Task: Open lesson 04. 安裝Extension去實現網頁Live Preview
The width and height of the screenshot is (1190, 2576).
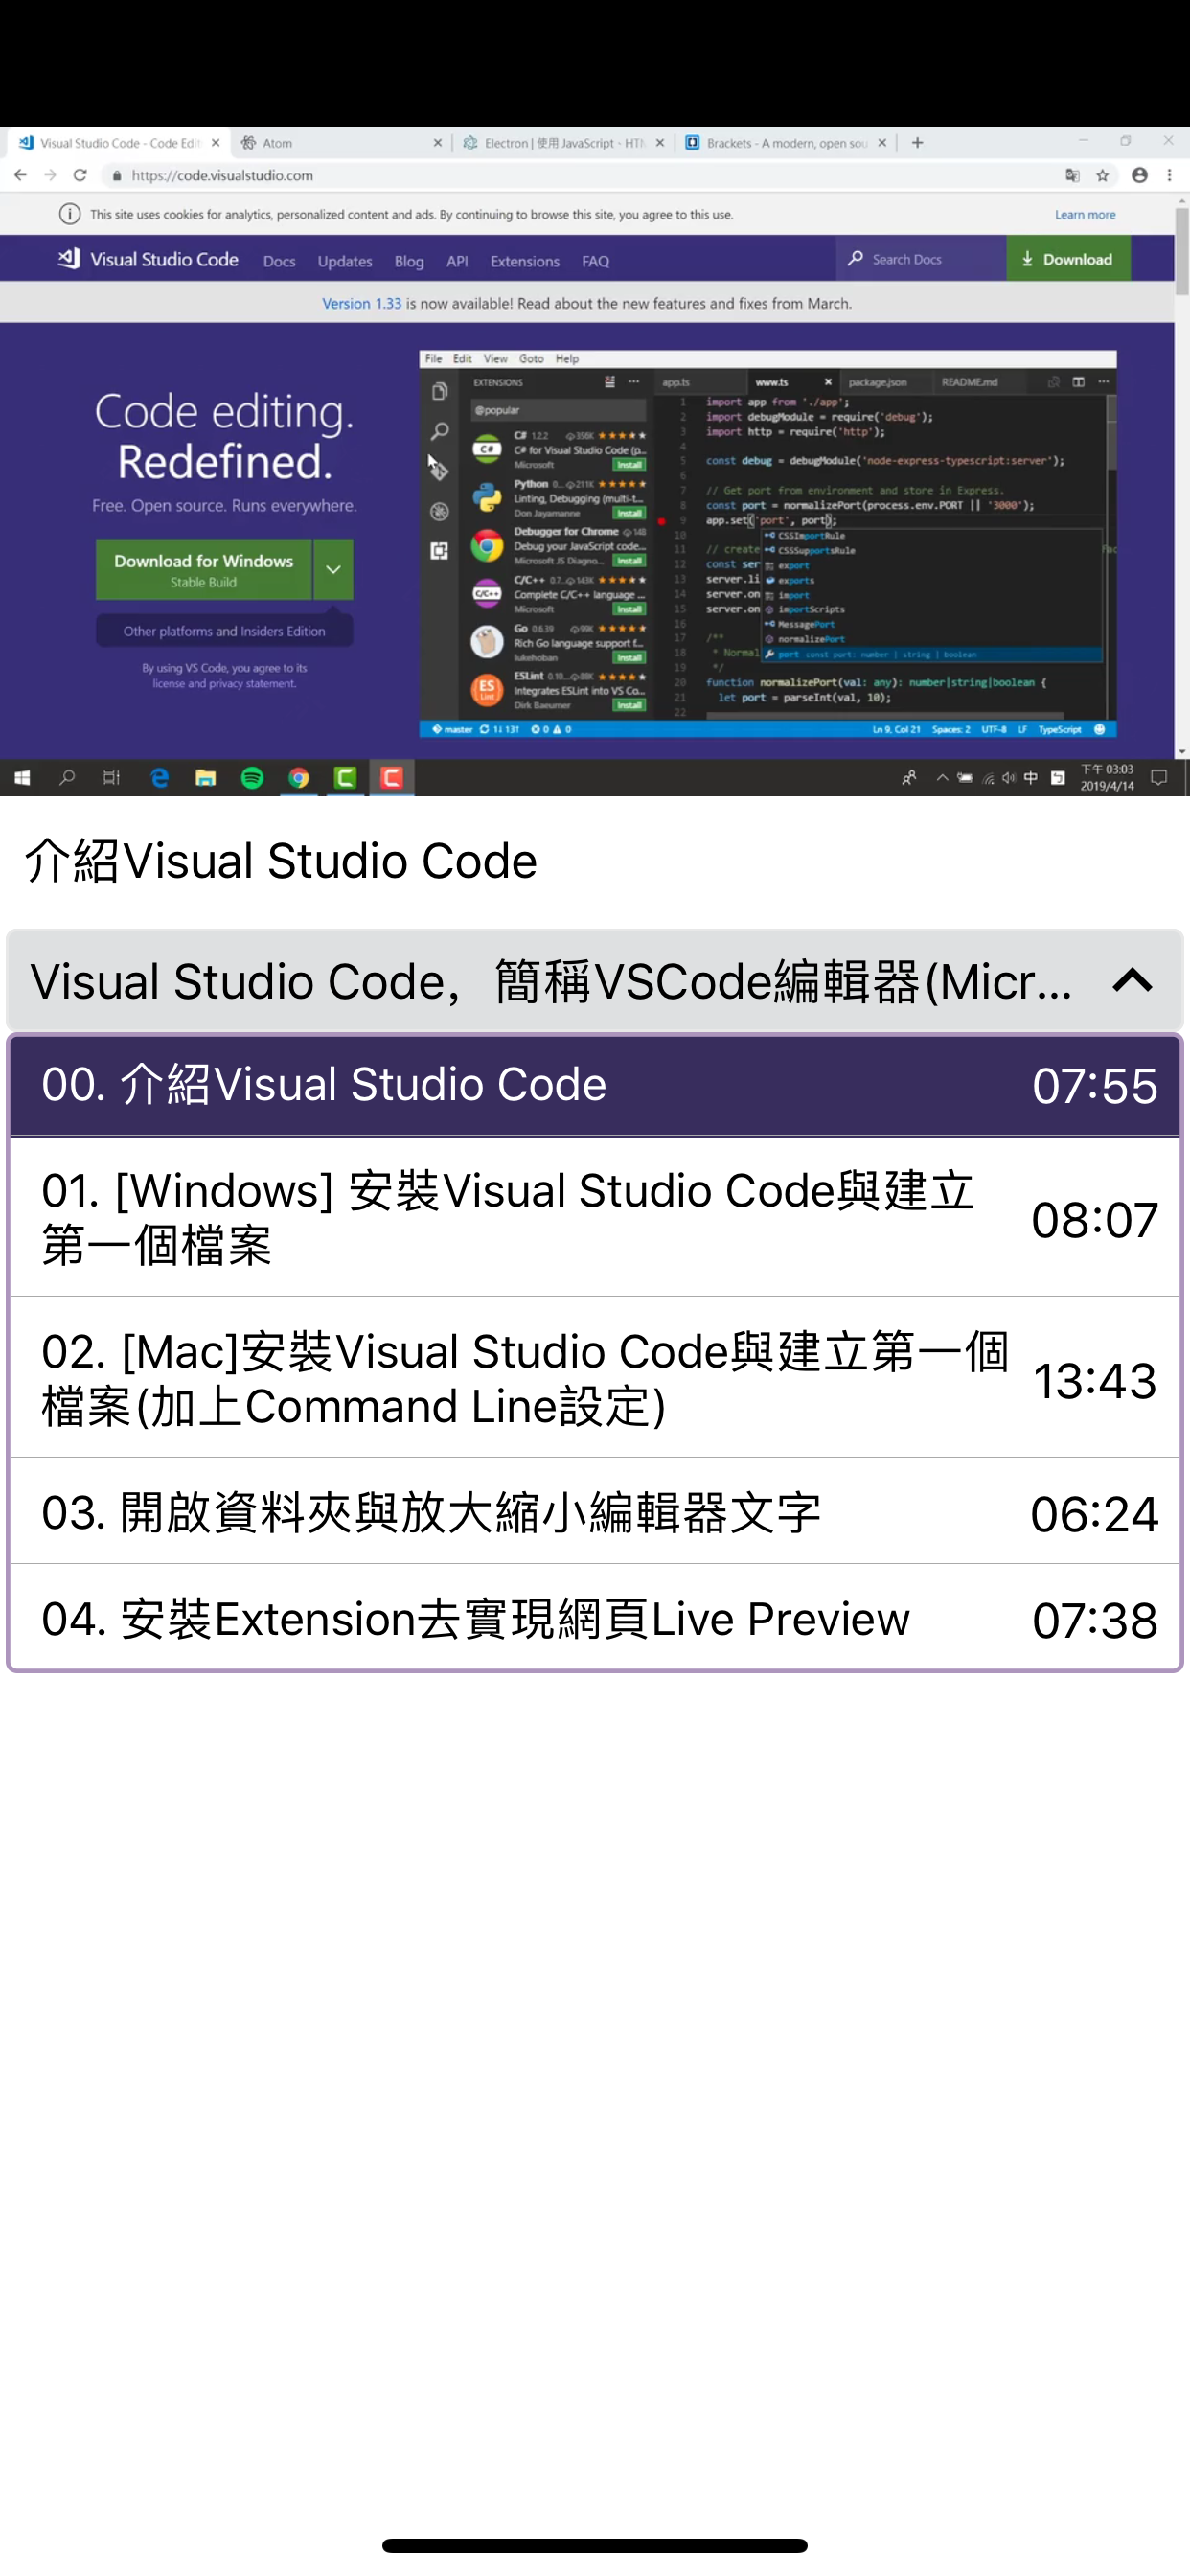Action: pos(595,1618)
